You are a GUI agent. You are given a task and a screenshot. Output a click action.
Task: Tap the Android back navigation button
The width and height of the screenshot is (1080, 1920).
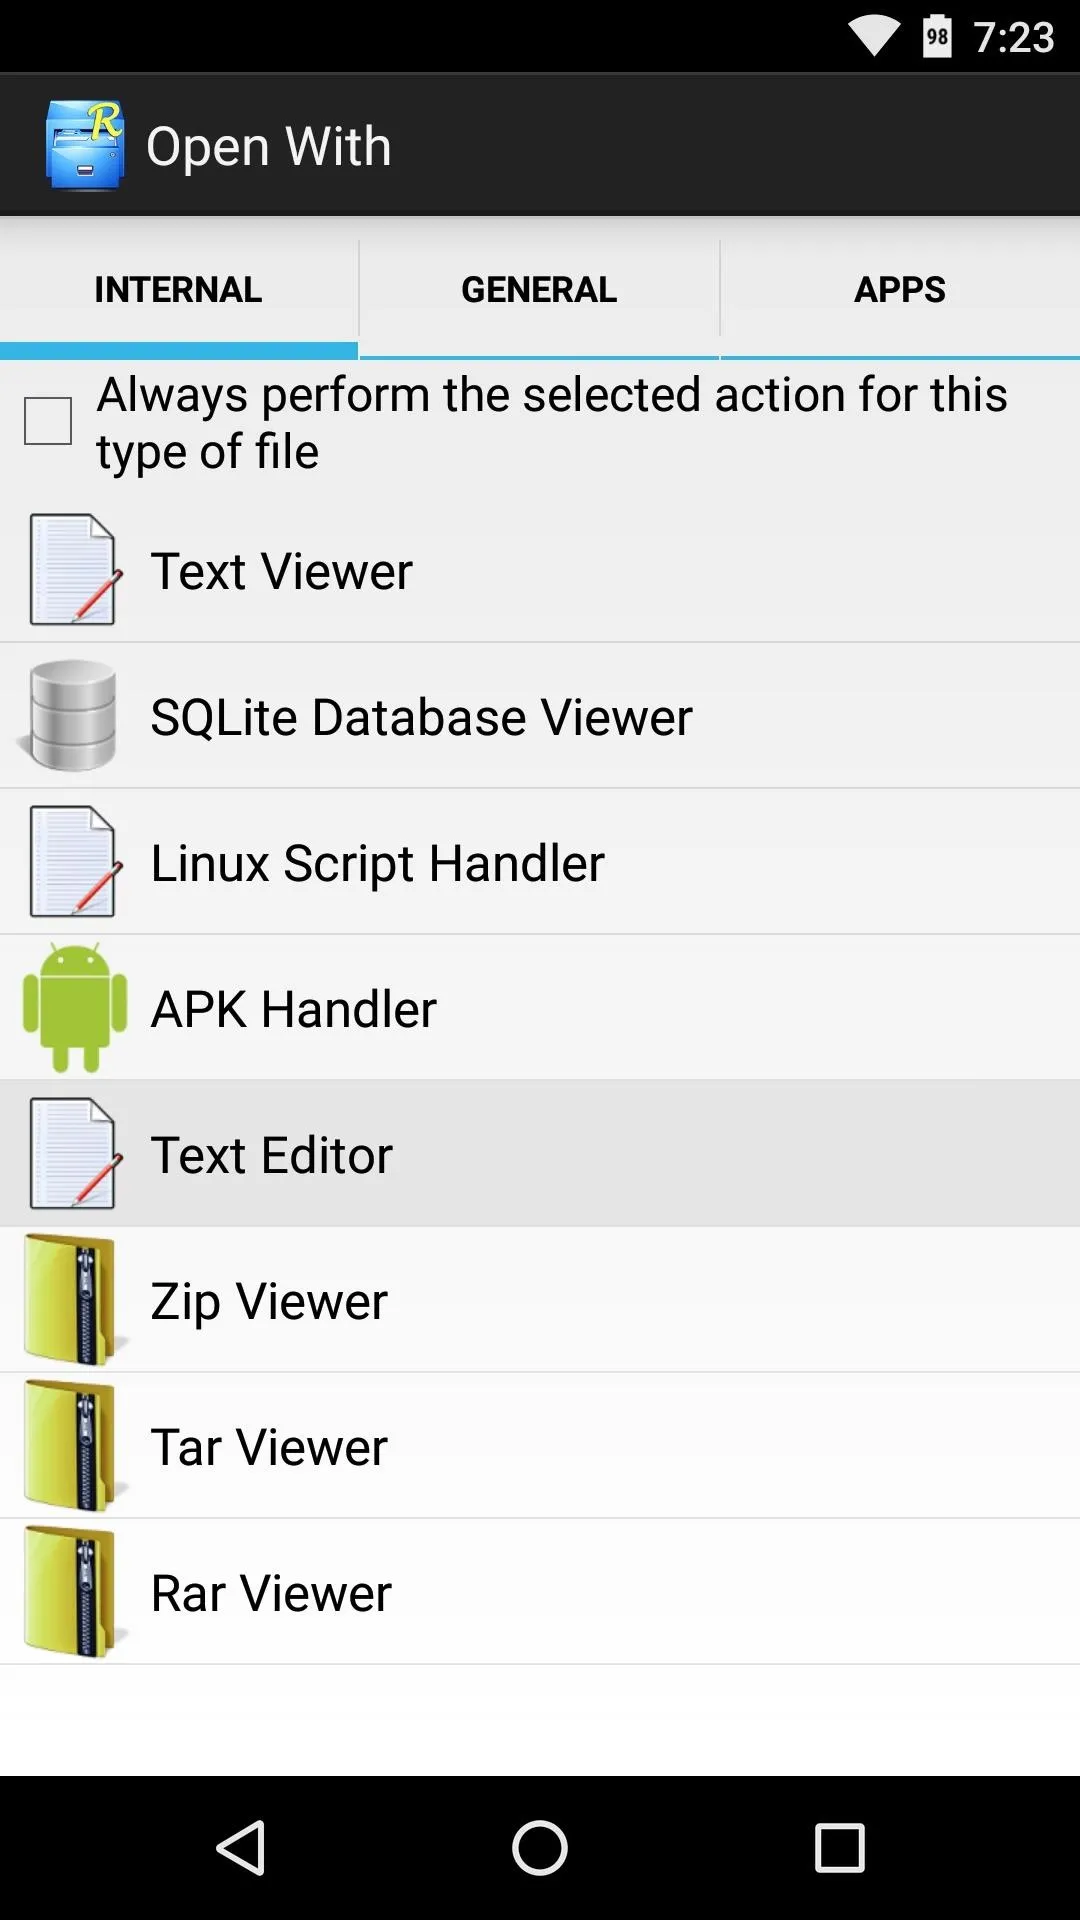(241, 1847)
